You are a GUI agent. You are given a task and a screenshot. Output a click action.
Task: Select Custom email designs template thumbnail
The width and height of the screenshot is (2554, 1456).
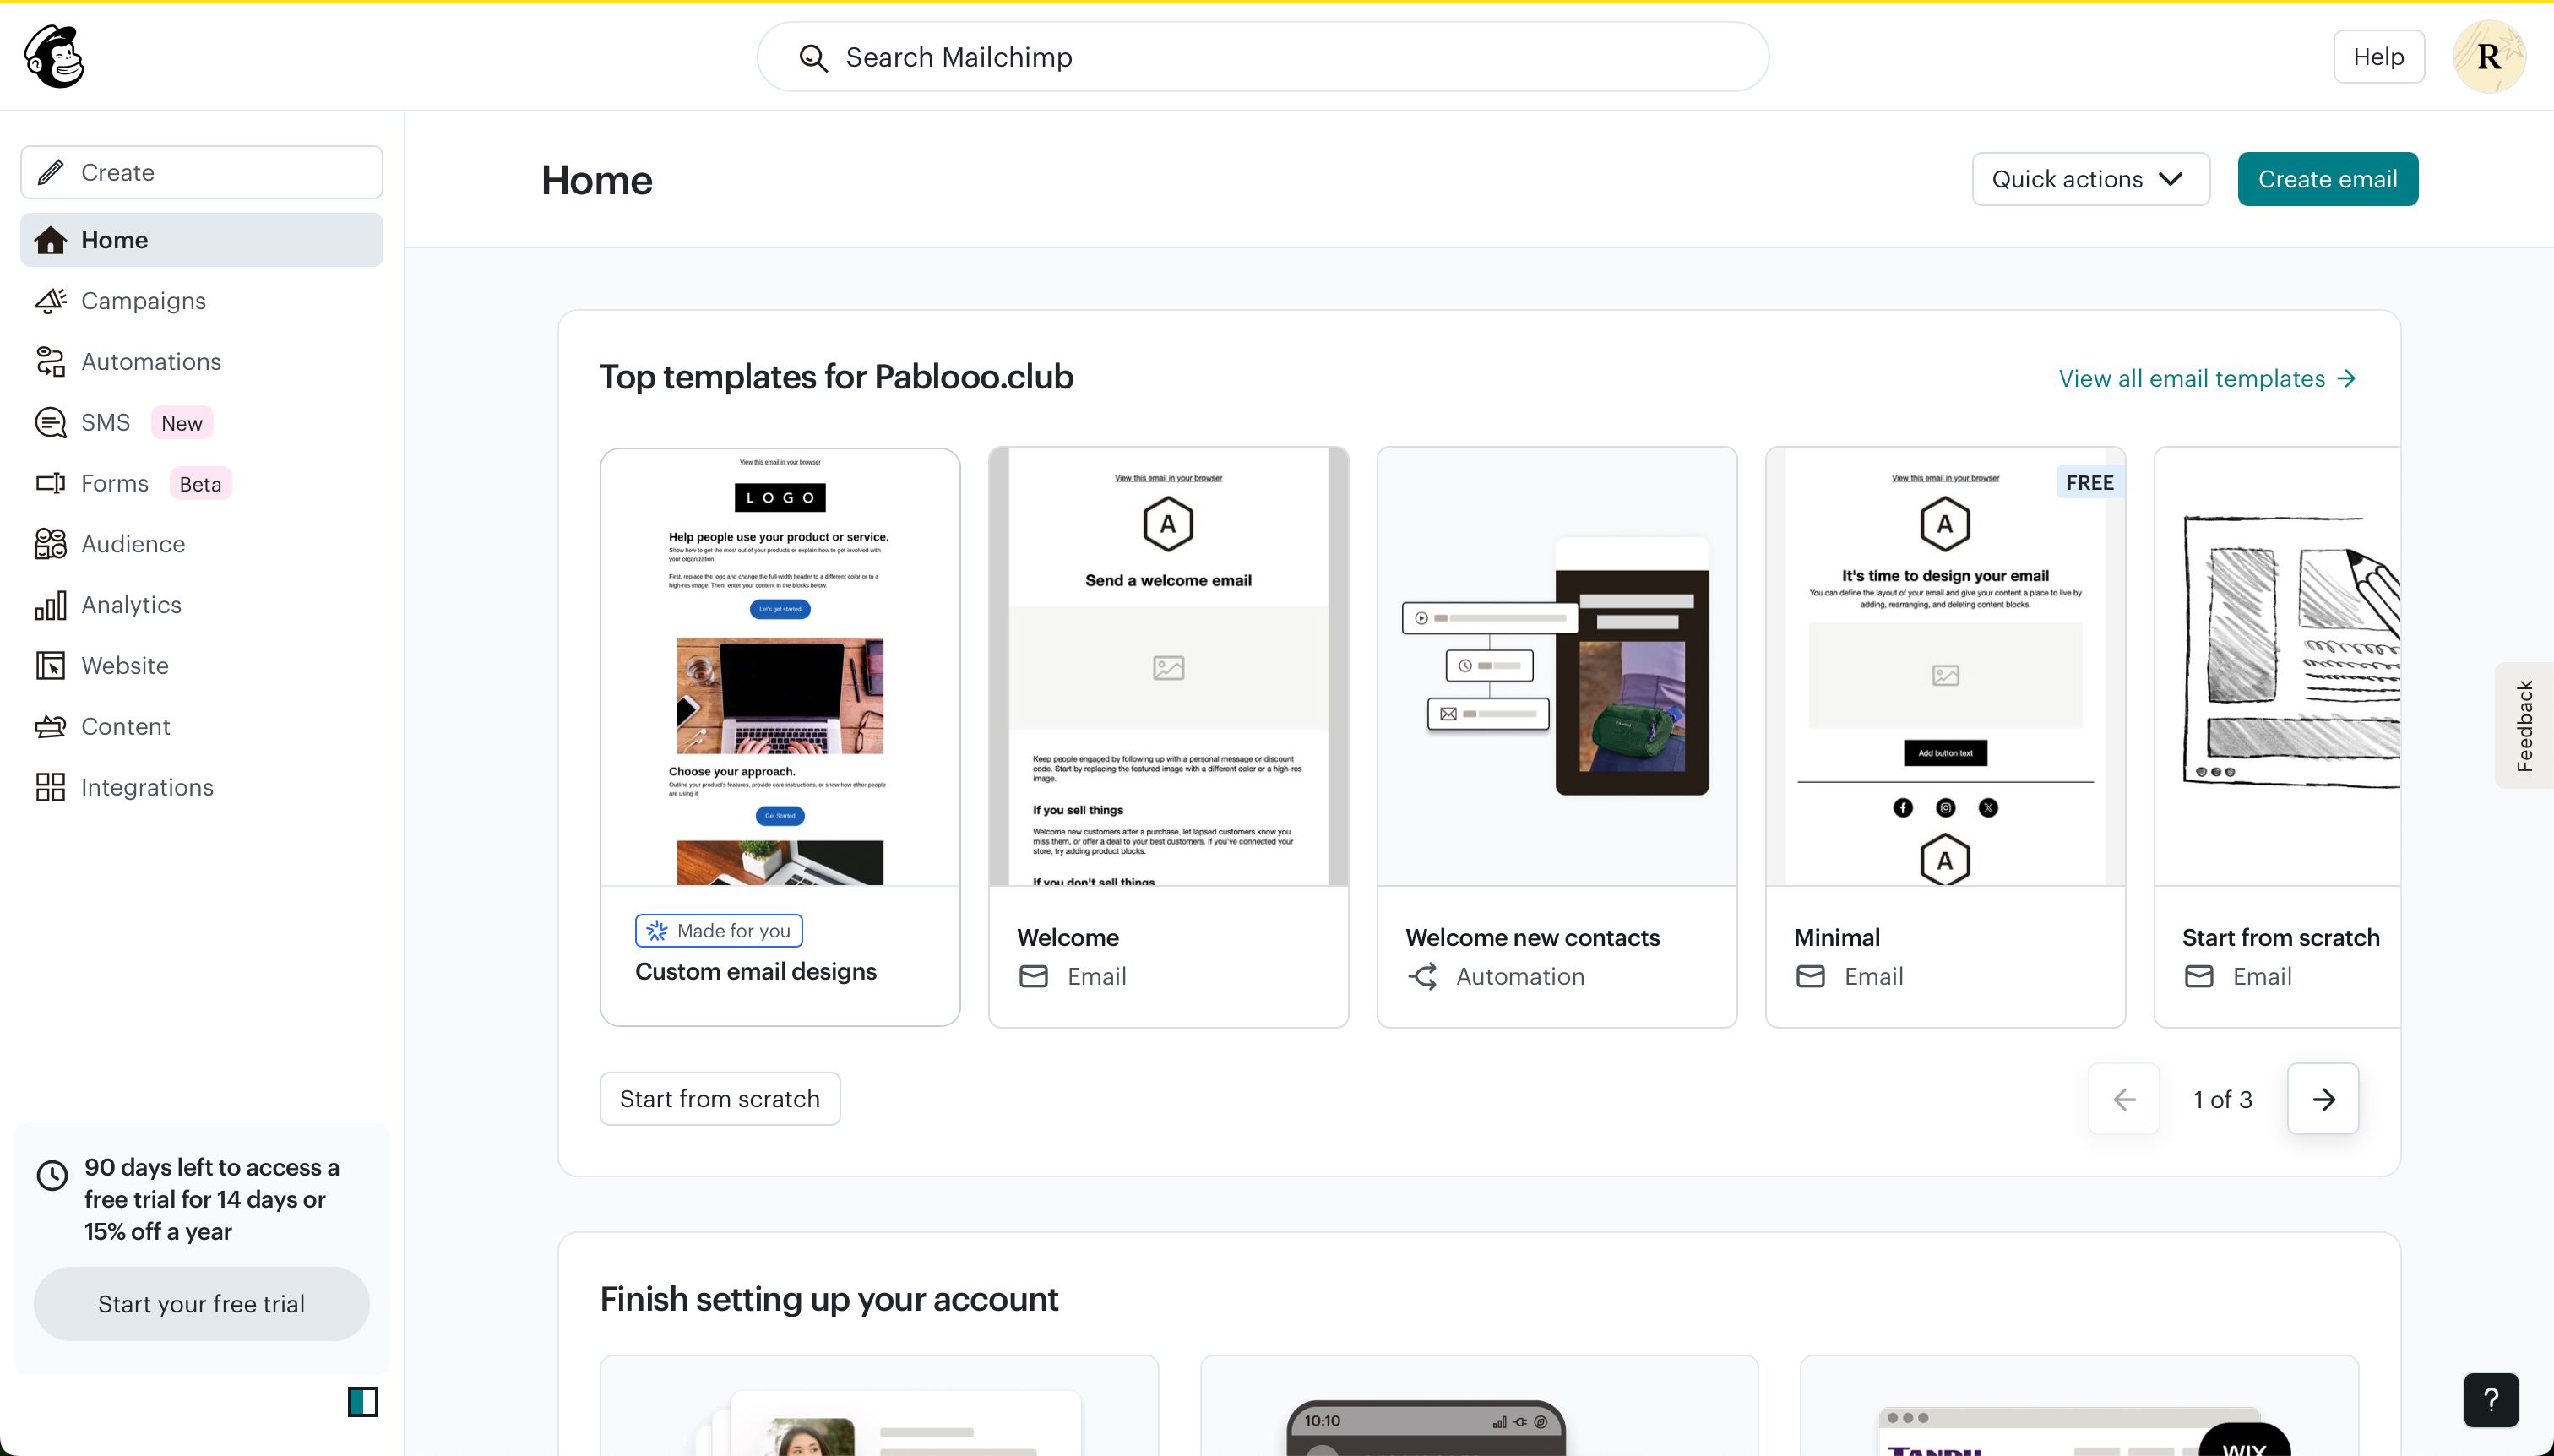pos(780,667)
